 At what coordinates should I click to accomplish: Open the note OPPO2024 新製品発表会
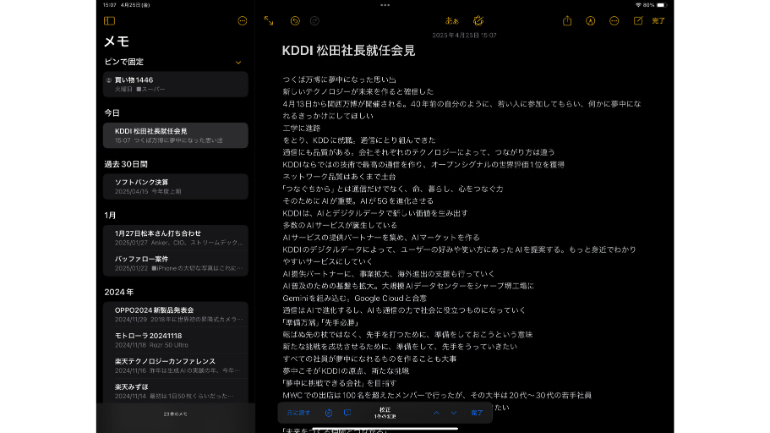click(175, 315)
